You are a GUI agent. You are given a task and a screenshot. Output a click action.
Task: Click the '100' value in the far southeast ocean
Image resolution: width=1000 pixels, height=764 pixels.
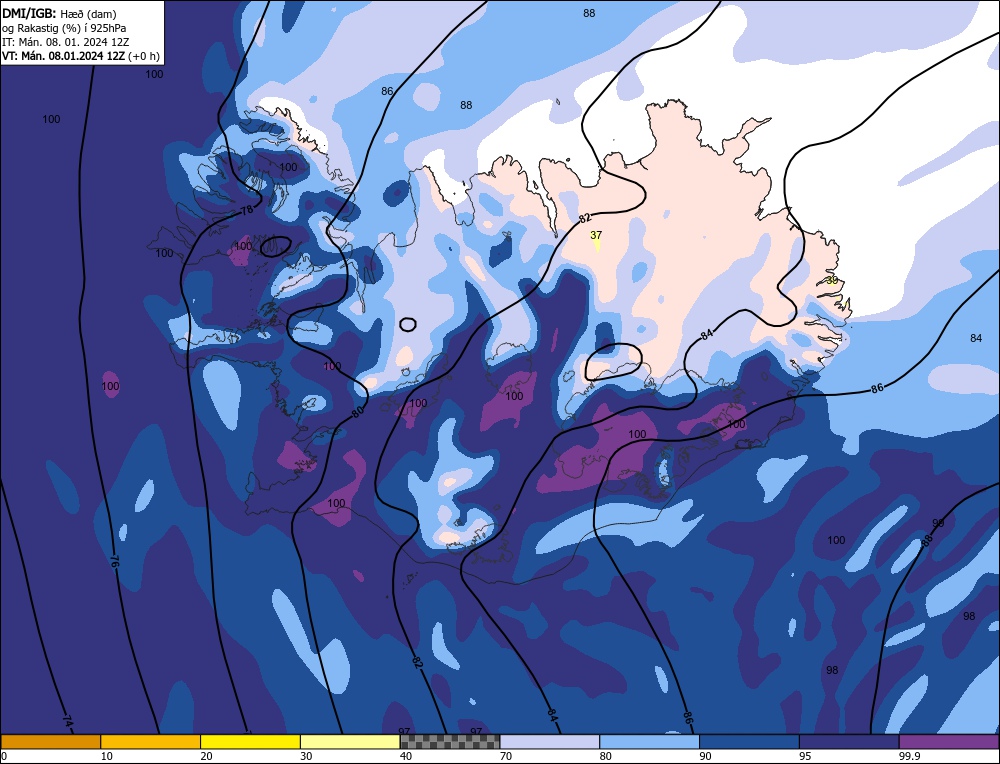[x=836, y=540]
